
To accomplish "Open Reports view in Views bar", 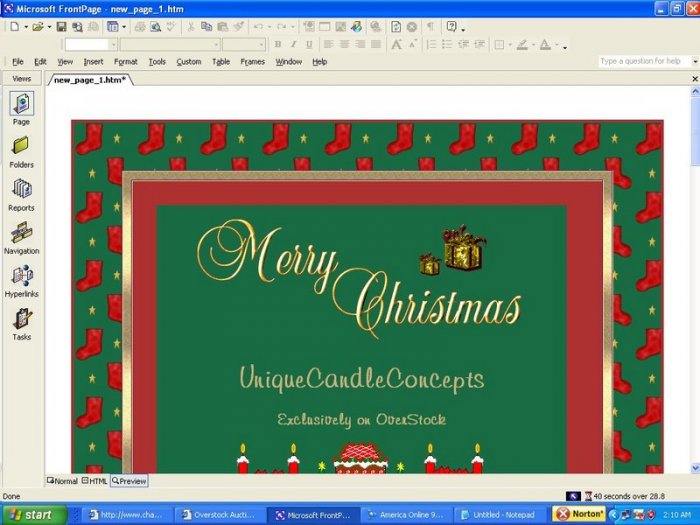I will pos(21,196).
